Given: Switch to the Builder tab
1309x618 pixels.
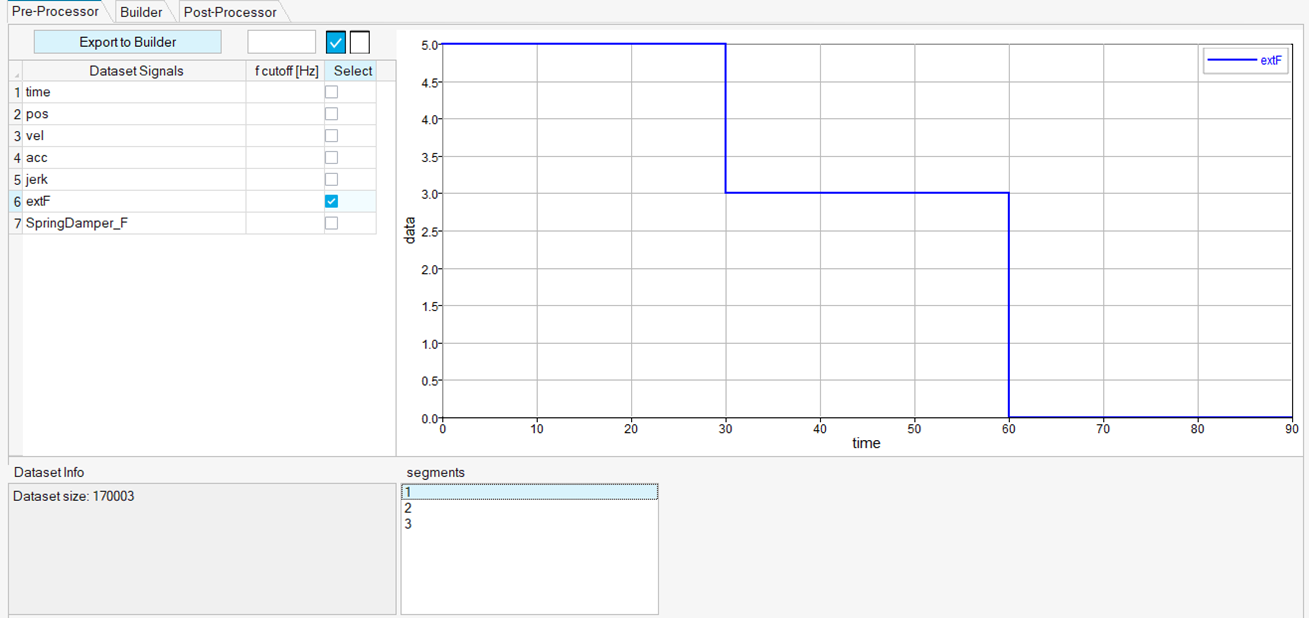Looking at the screenshot, I should click(141, 12).
